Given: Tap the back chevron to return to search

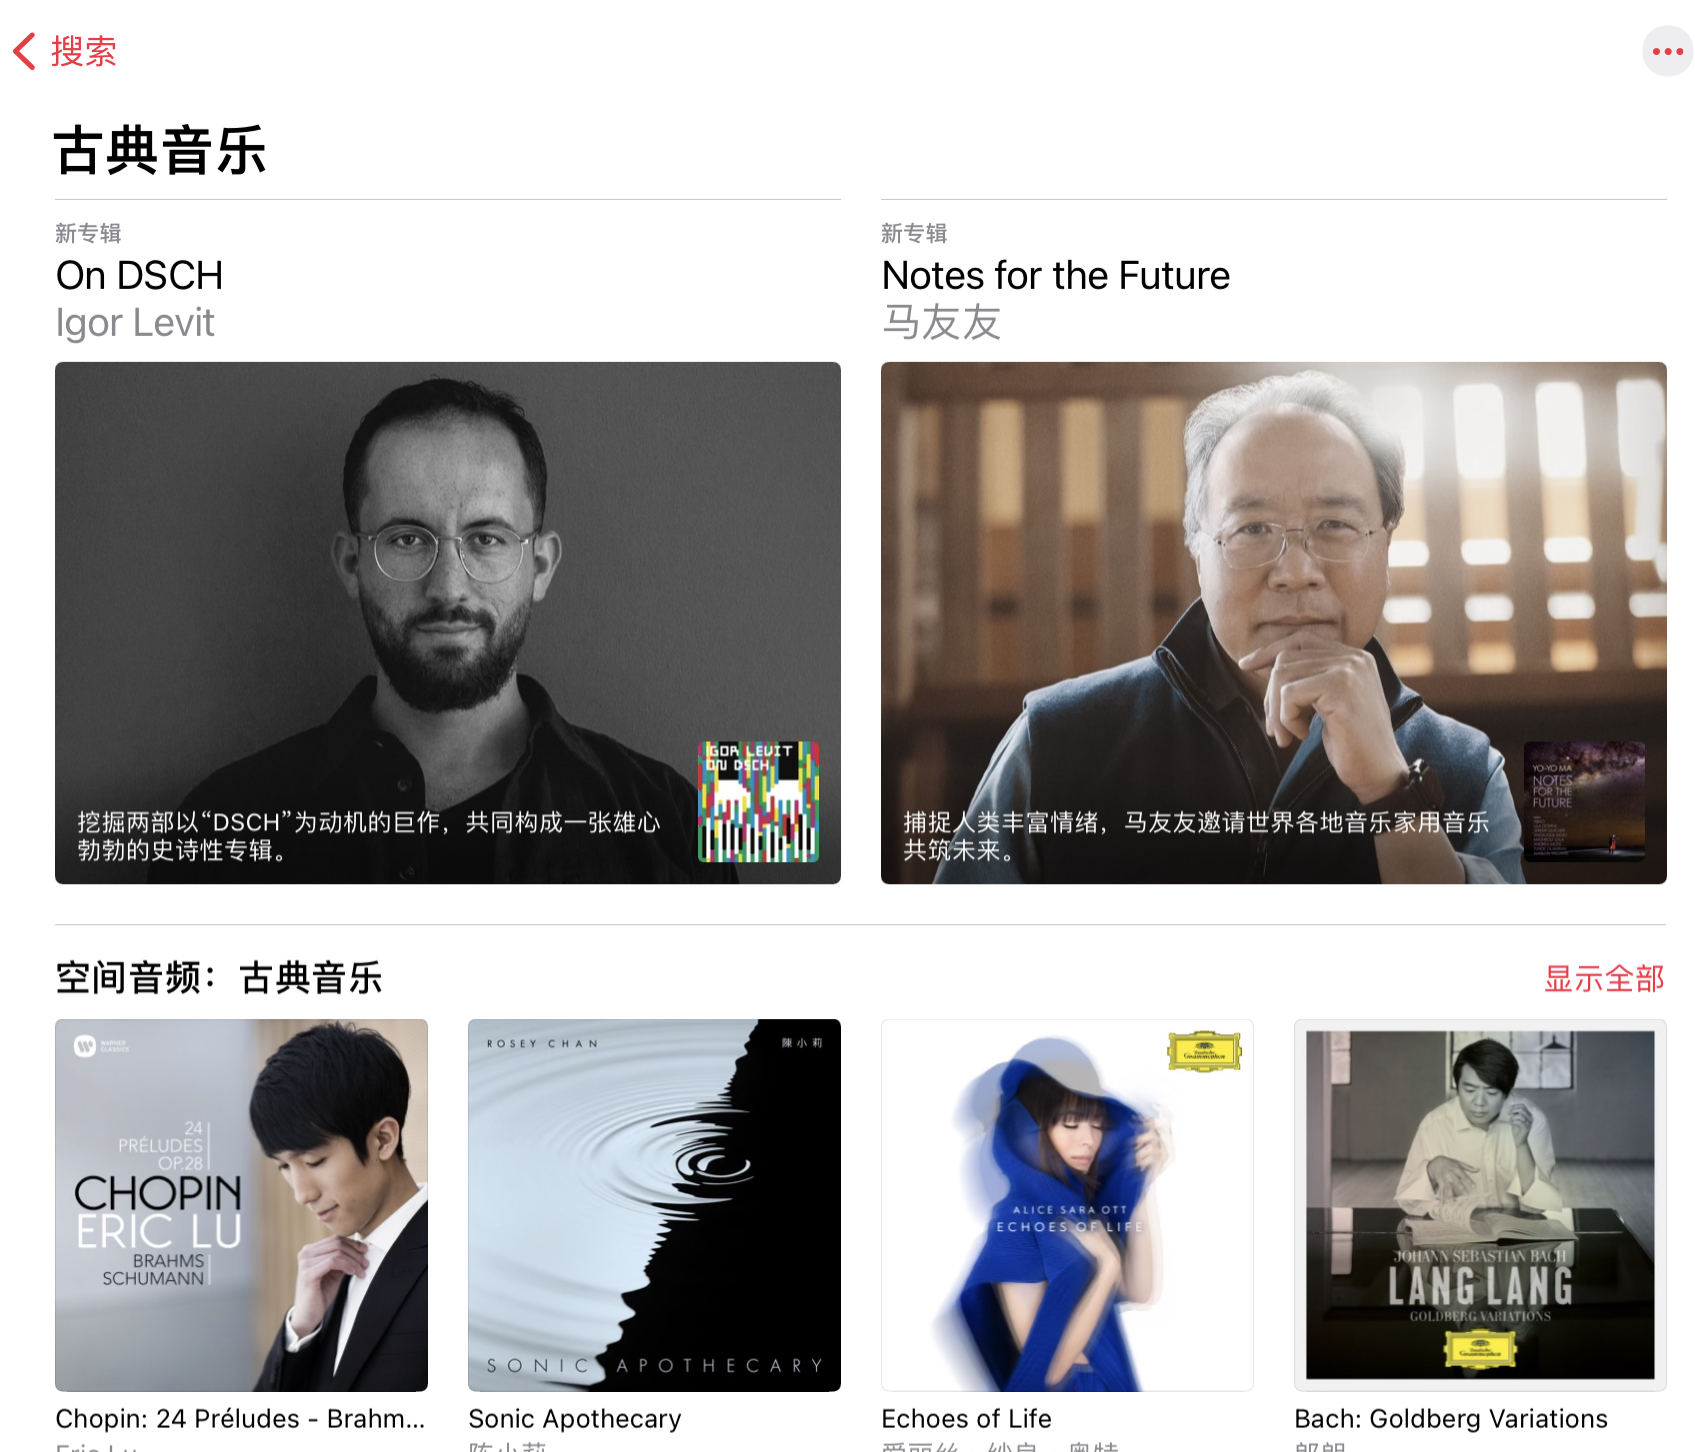Looking at the screenshot, I should coord(25,51).
